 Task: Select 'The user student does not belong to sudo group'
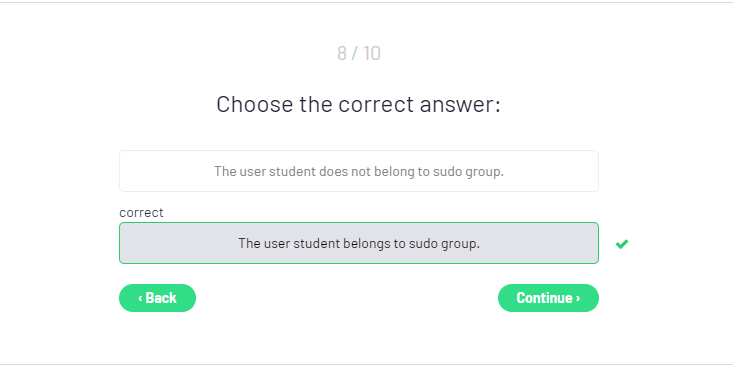coord(359,171)
